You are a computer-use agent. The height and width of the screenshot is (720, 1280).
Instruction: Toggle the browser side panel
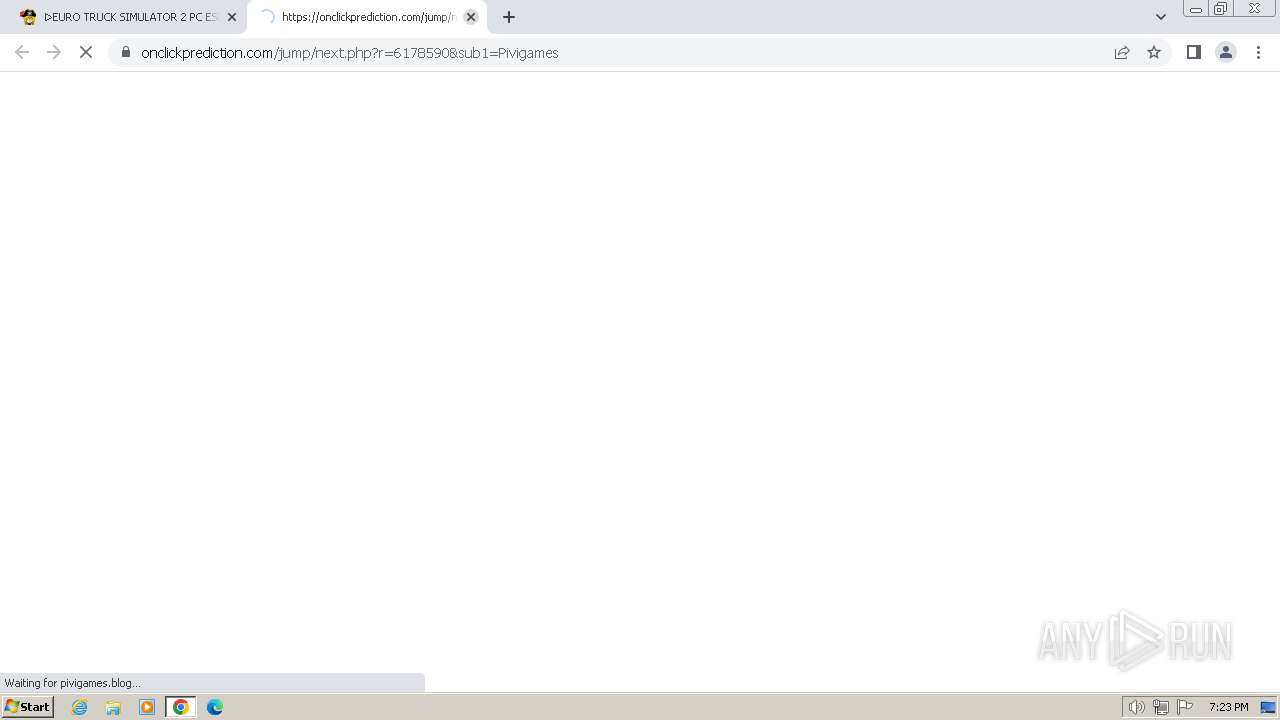coord(1194,52)
